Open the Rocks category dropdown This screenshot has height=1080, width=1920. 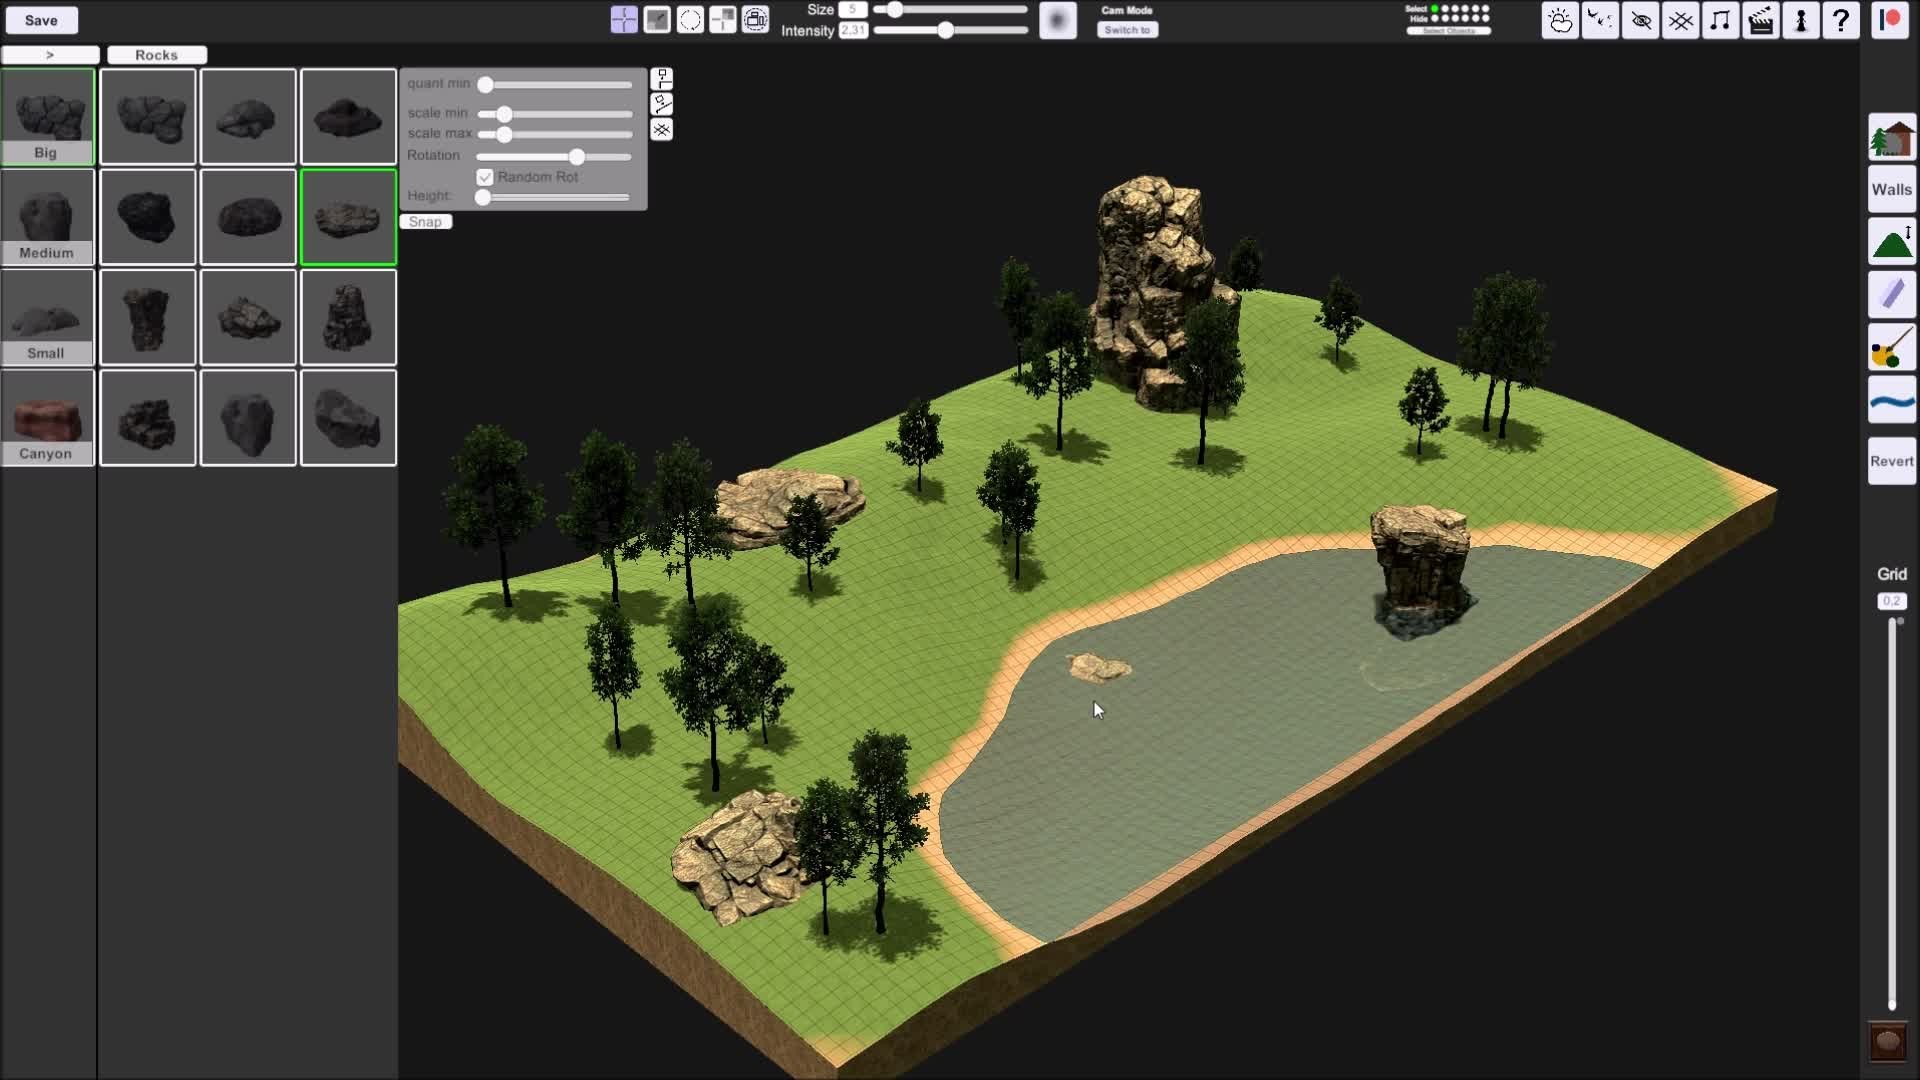(157, 55)
